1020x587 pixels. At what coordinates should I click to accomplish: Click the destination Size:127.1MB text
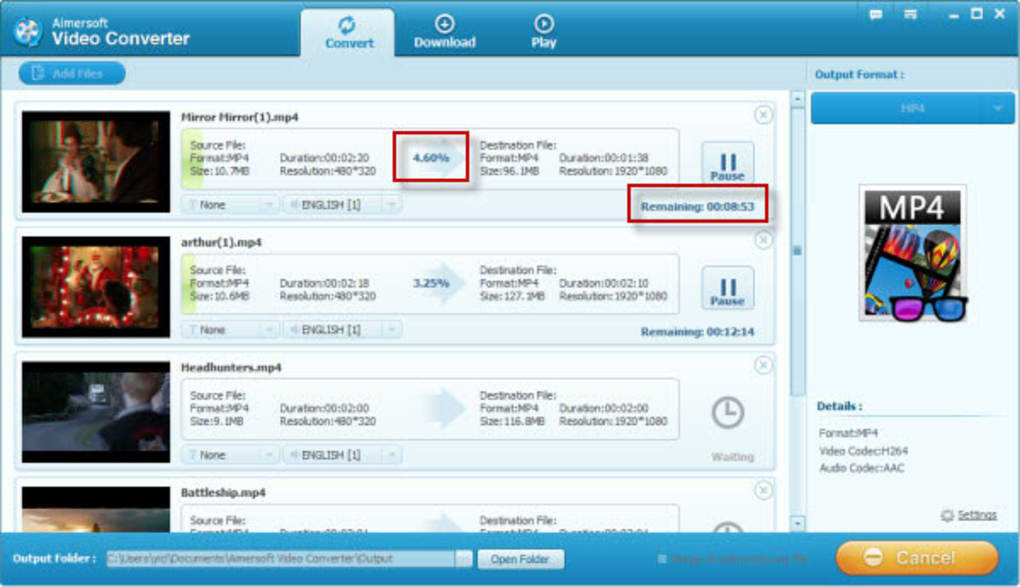[512, 296]
